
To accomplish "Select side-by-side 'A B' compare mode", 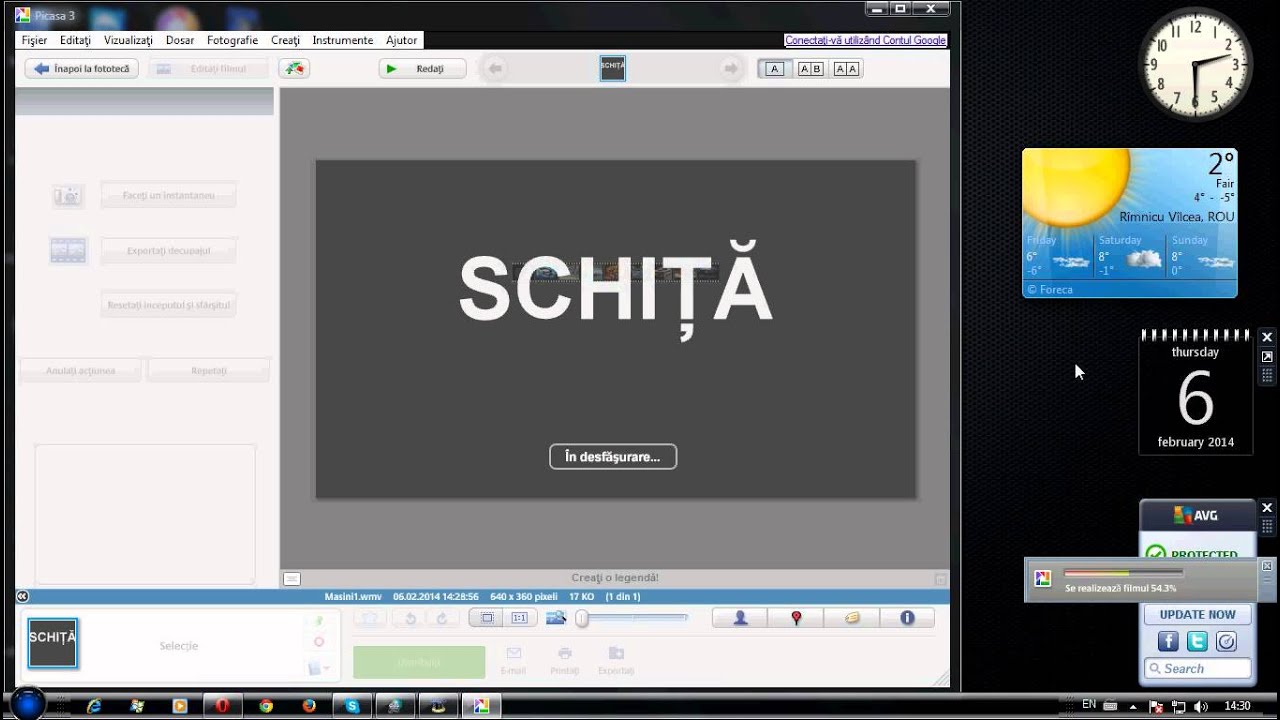I will tap(810, 69).
